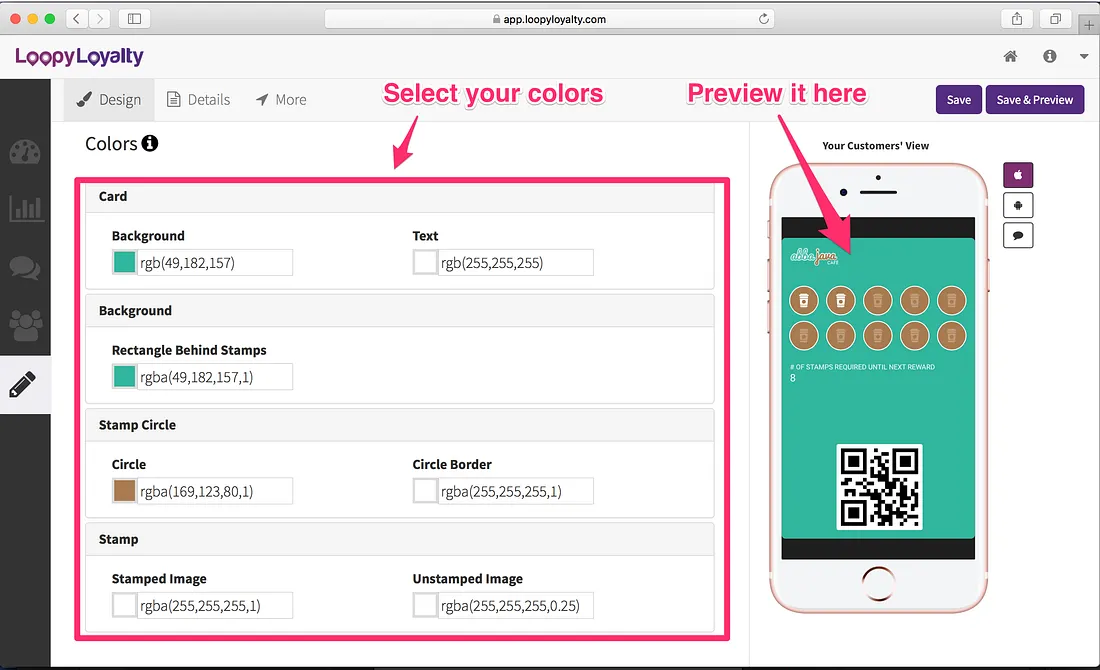Click the Safari share button
Screen dimensions: 1100x670
(1017, 19)
